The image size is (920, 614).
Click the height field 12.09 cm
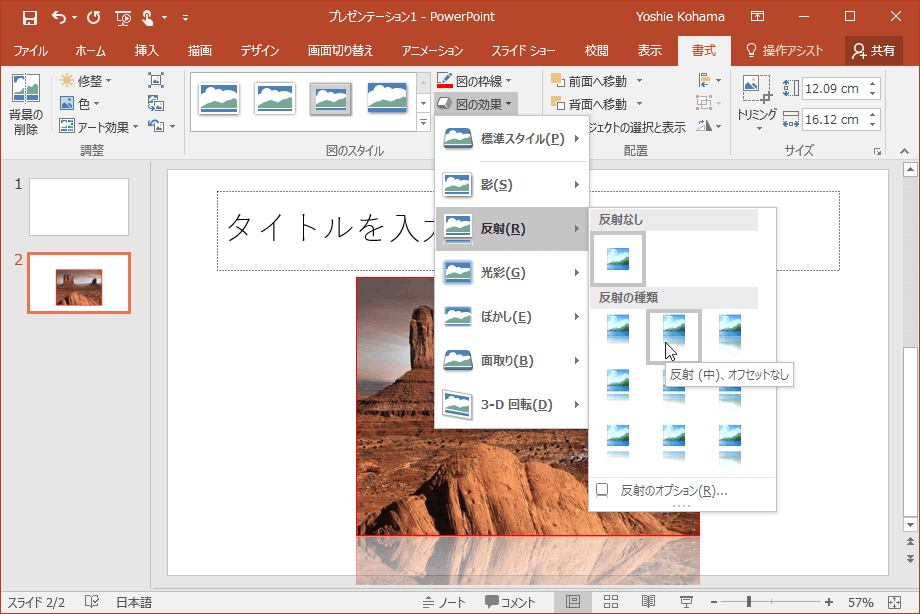tap(833, 89)
